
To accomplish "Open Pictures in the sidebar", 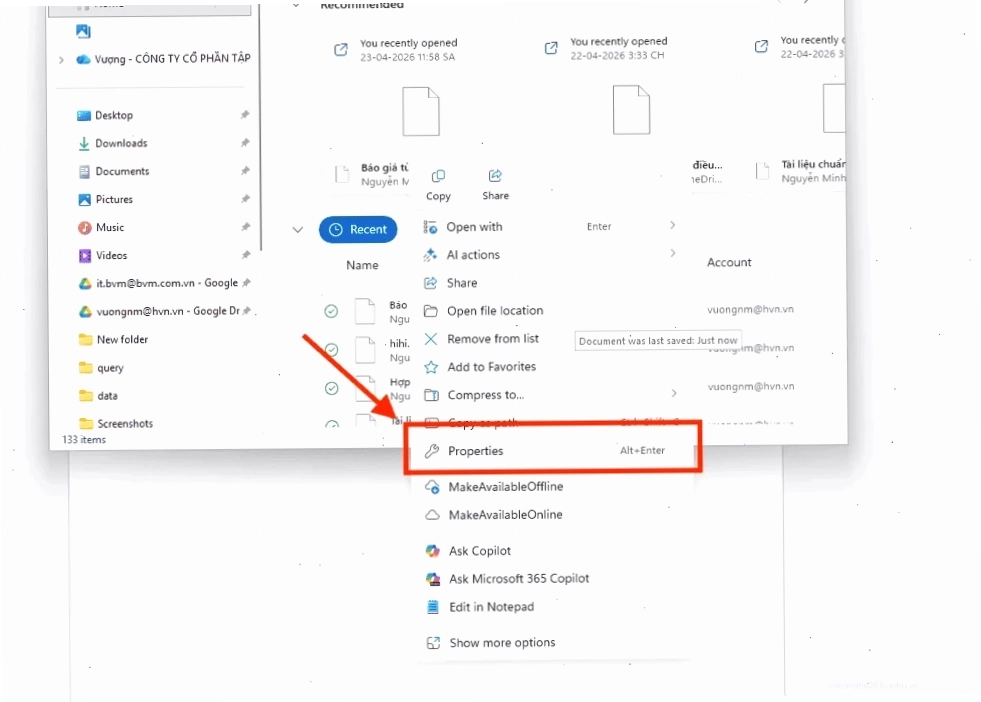I will click(114, 200).
